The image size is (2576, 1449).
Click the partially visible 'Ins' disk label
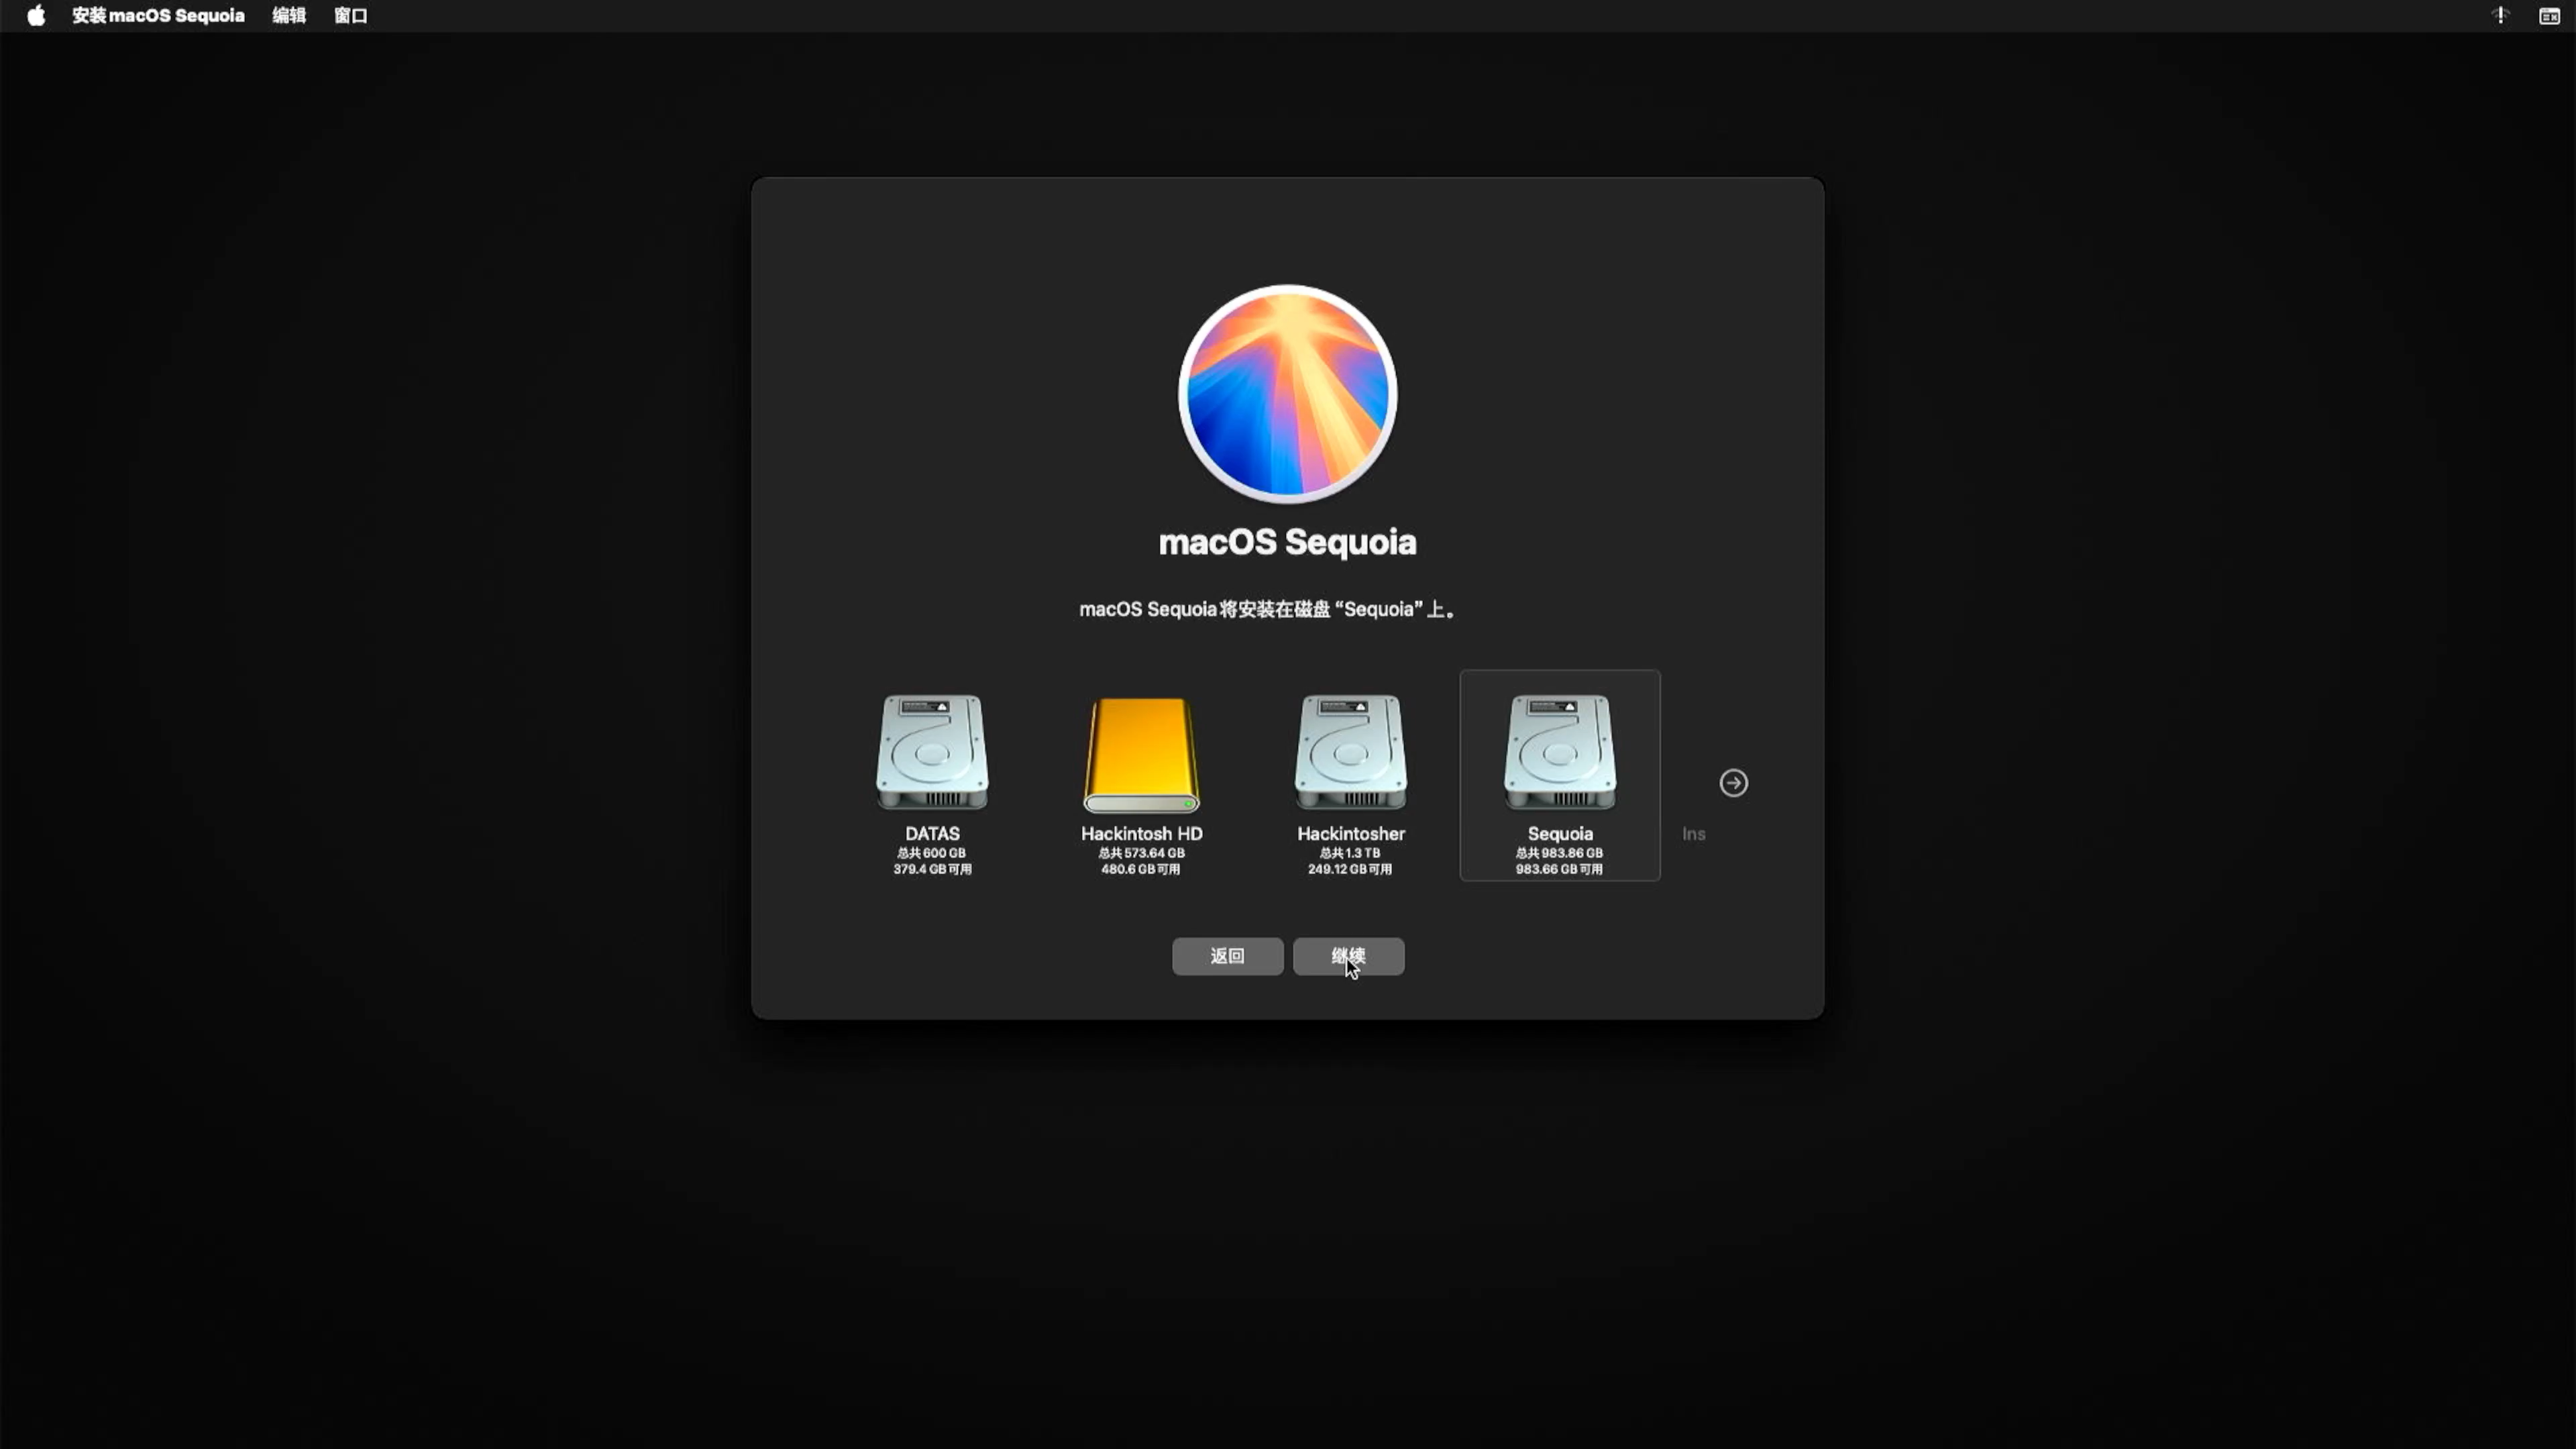1693,833
